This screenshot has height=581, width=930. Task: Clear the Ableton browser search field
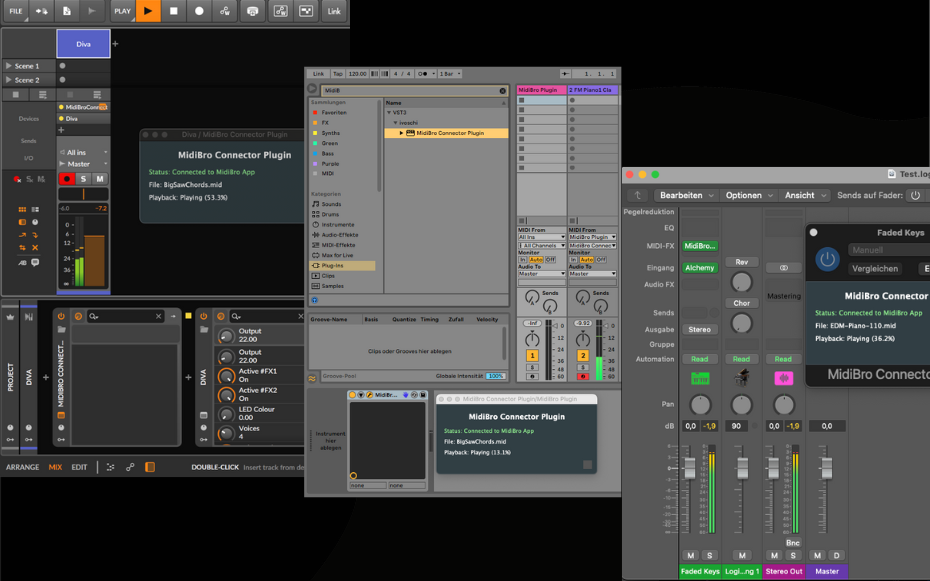(x=502, y=91)
